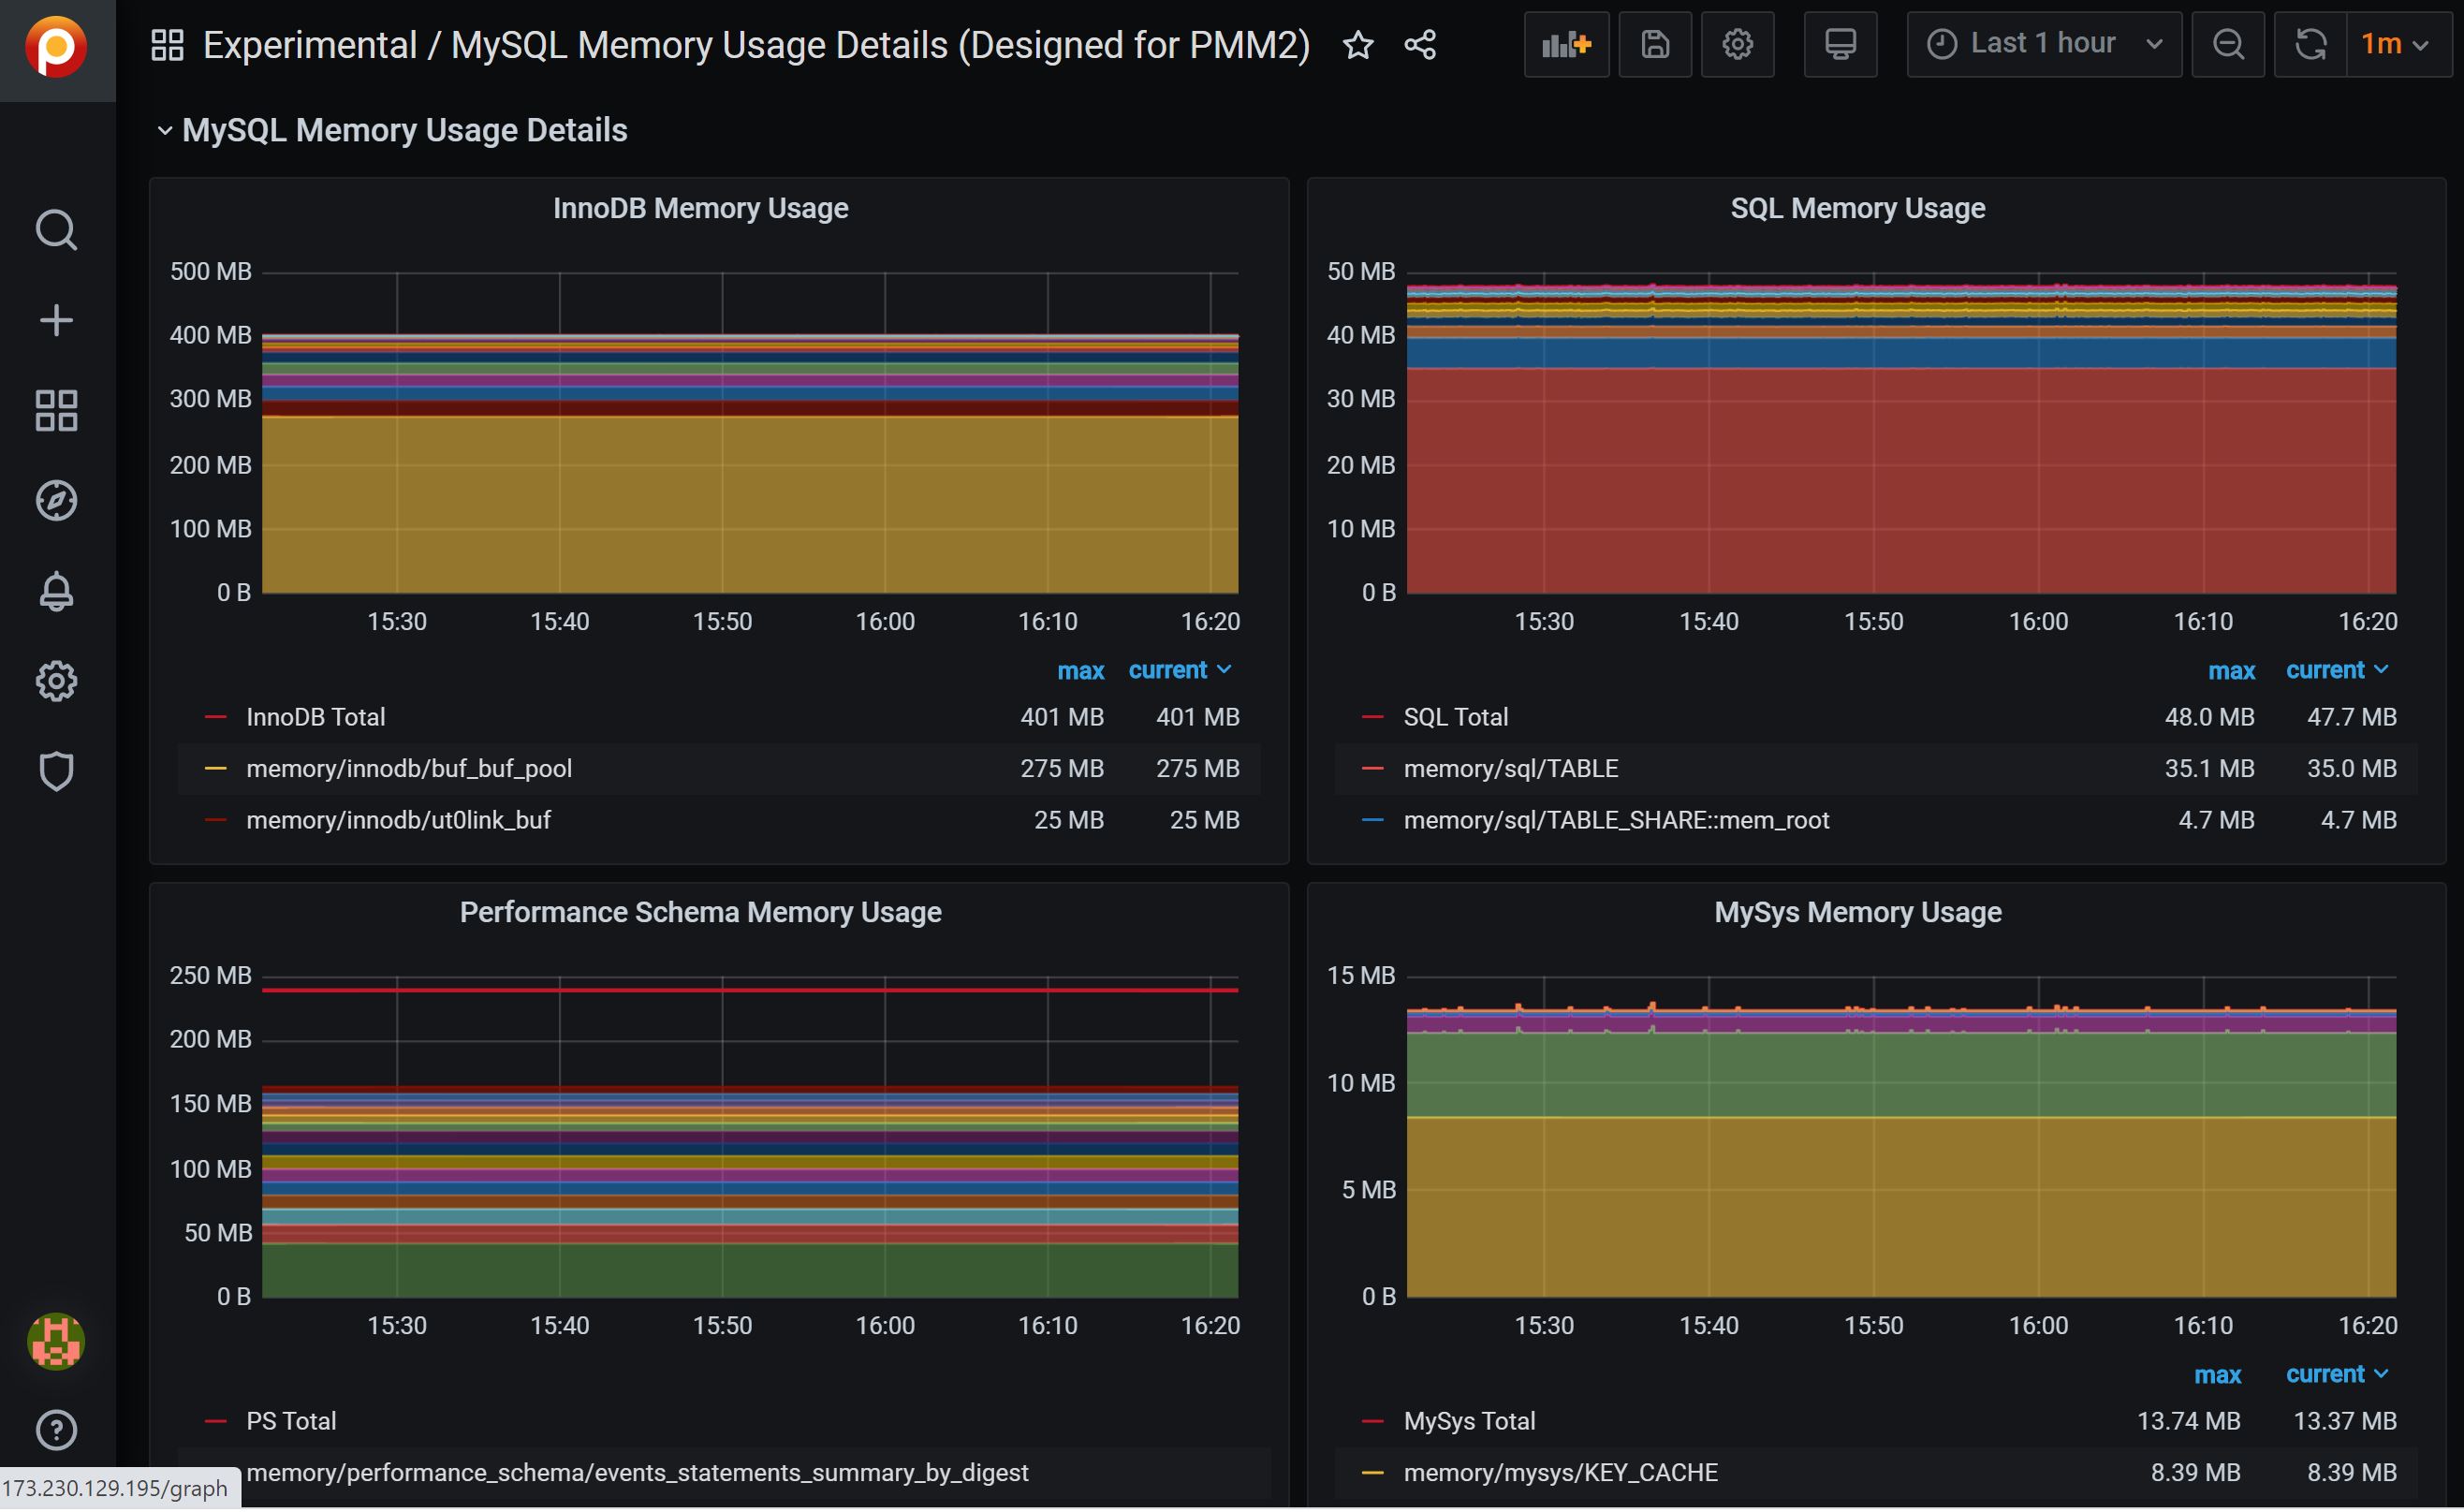This screenshot has height=1512, width=2464.
Task: Toggle the memory/mysys/KEY_CACHE legend series
Action: coord(1560,1472)
